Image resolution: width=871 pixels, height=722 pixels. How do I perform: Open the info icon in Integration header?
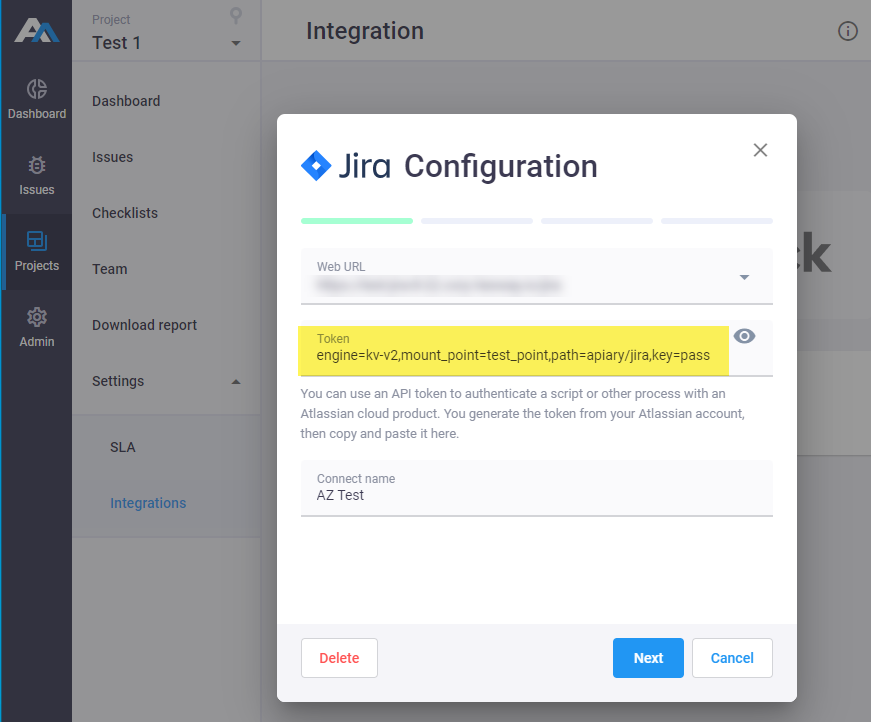click(x=848, y=31)
